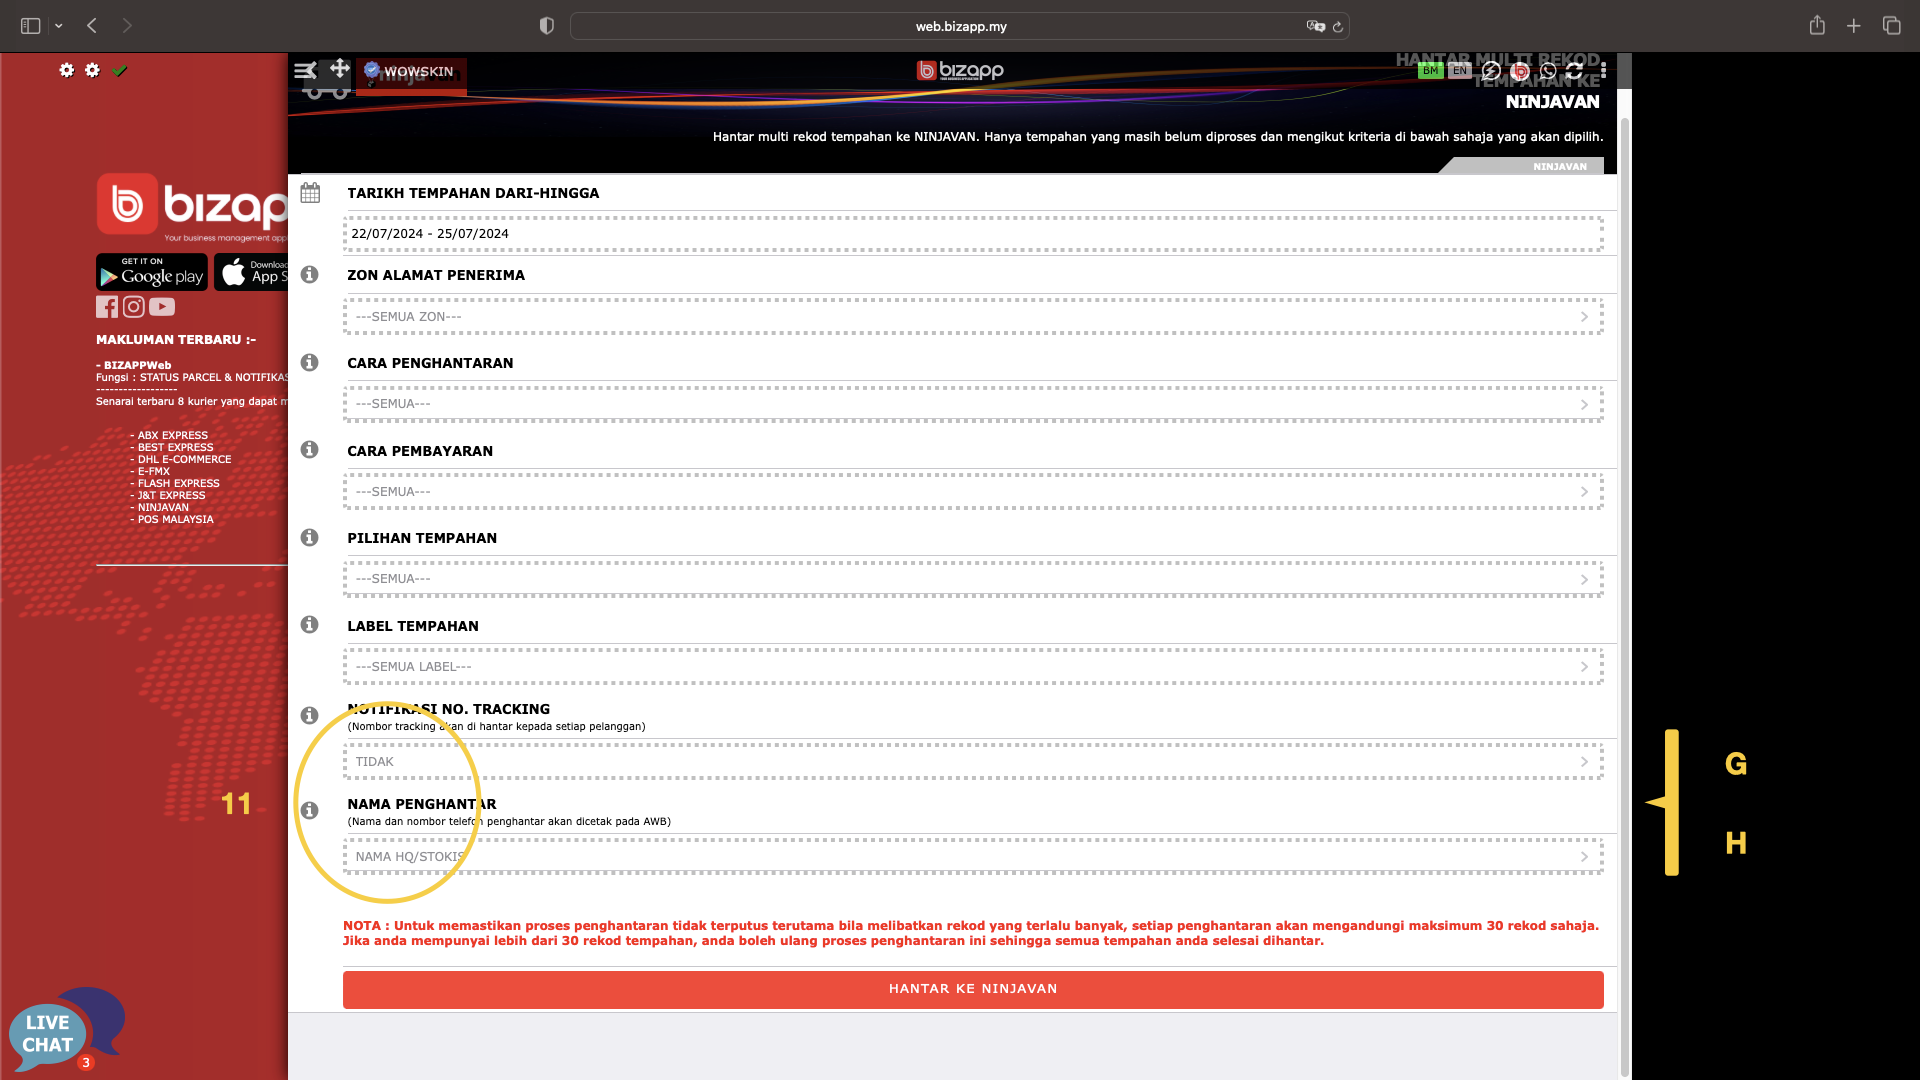Screen dimensions: 1920x1080
Task: Open a new Safari tab
Action: (x=1854, y=26)
